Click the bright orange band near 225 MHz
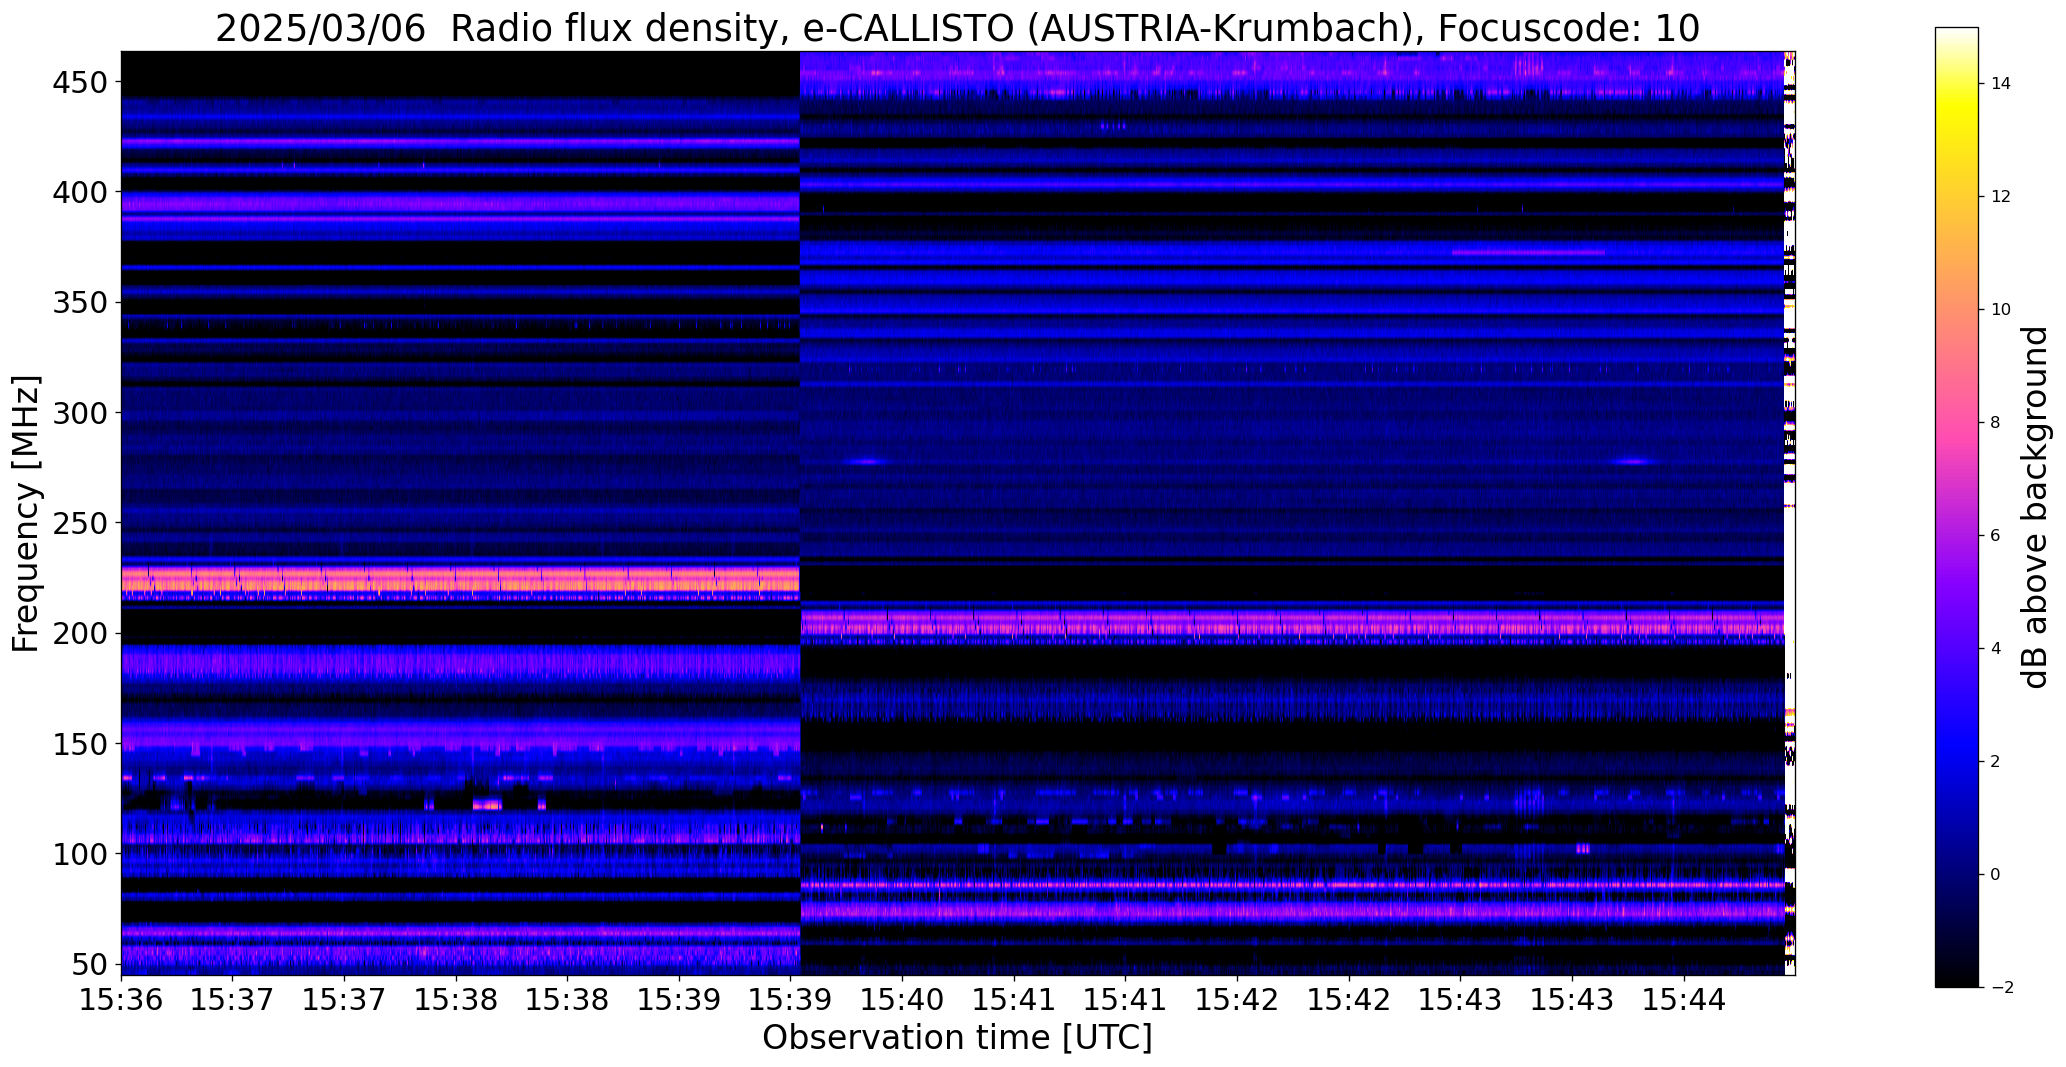 pos(460,581)
